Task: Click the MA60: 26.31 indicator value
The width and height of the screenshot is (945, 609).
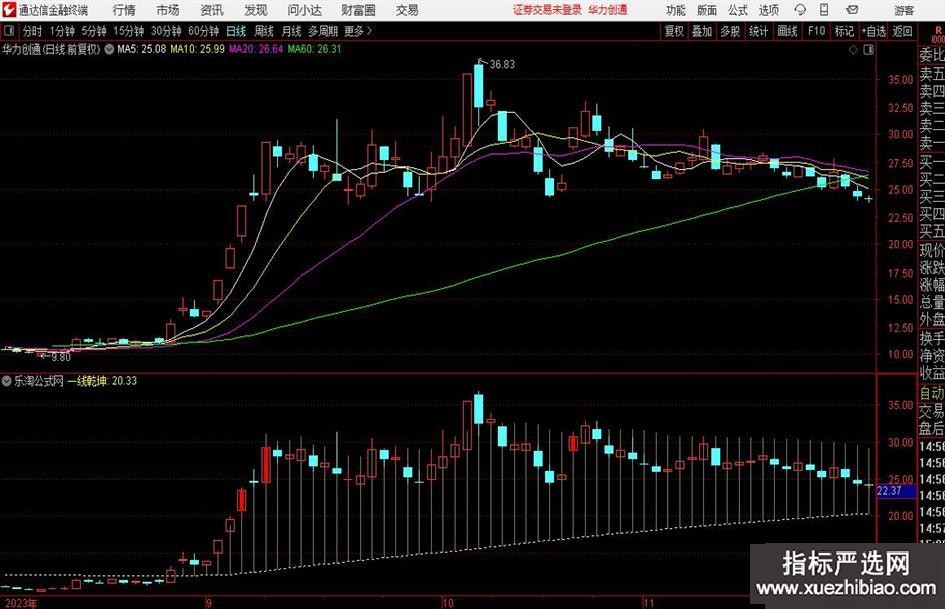Action: pyautogui.click(x=314, y=49)
